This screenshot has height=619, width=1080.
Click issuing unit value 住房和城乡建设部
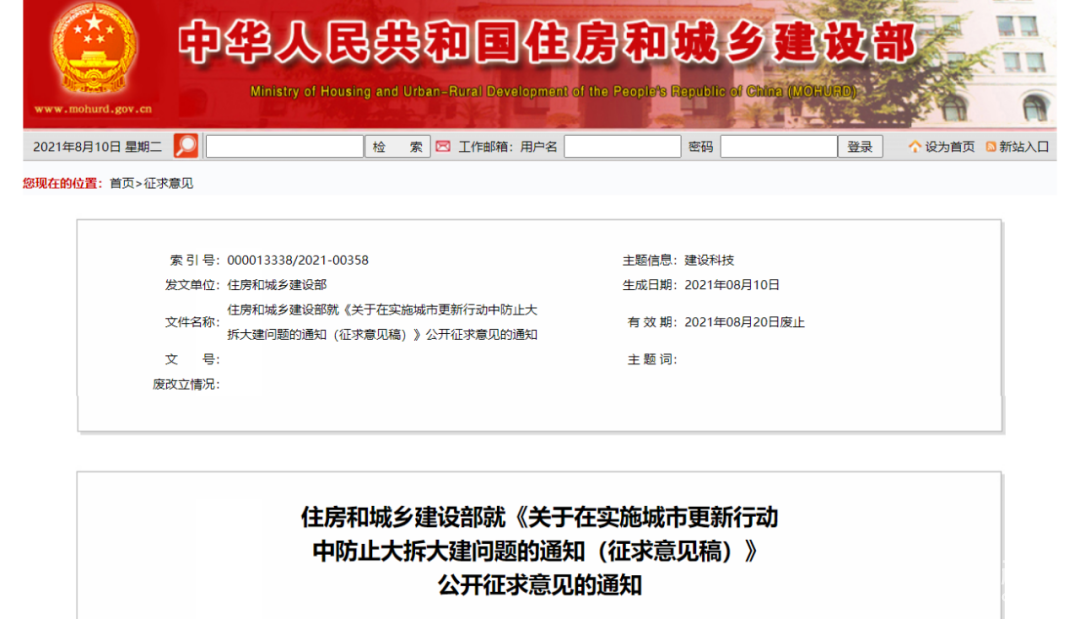coord(277,285)
